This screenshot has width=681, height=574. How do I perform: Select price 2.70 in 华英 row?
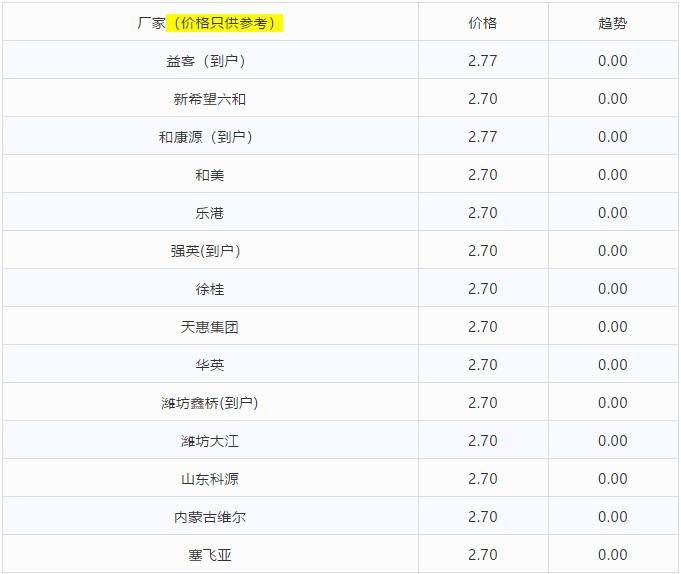[483, 365]
